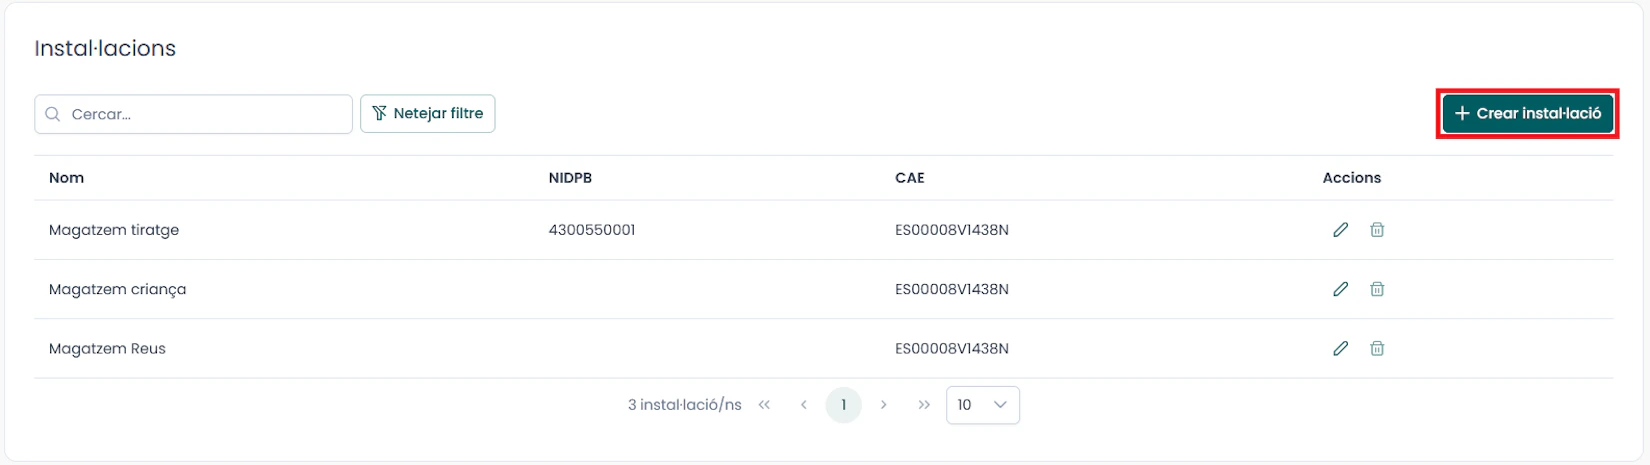Select the Magatzem Reus name cell
Image resolution: width=1650 pixels, height=465 pixels.
tap(107, 349)
